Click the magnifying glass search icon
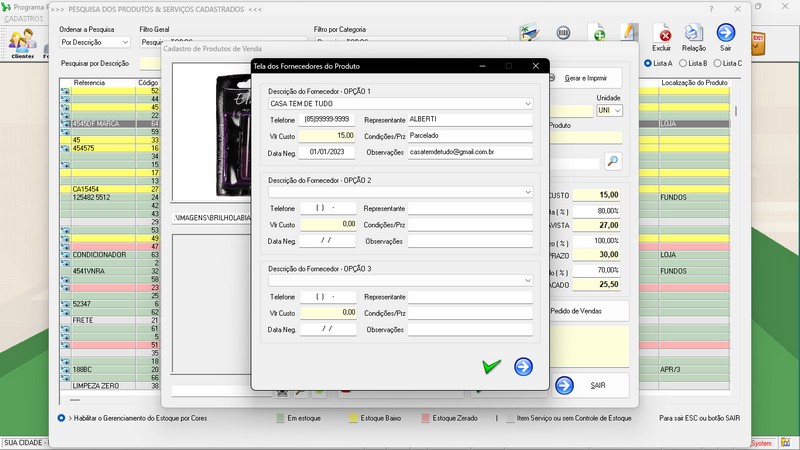Viewport: 800px width, 450px height. point(612,160)
